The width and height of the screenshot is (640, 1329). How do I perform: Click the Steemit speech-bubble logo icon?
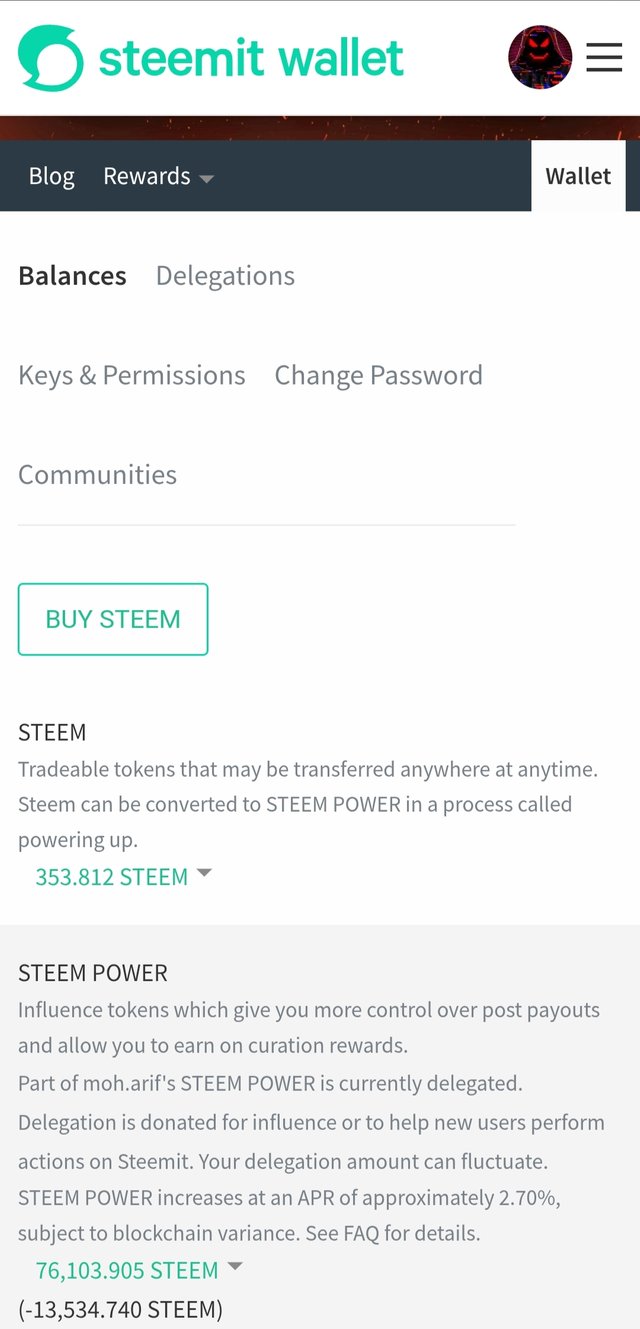(x=51, y=58)
